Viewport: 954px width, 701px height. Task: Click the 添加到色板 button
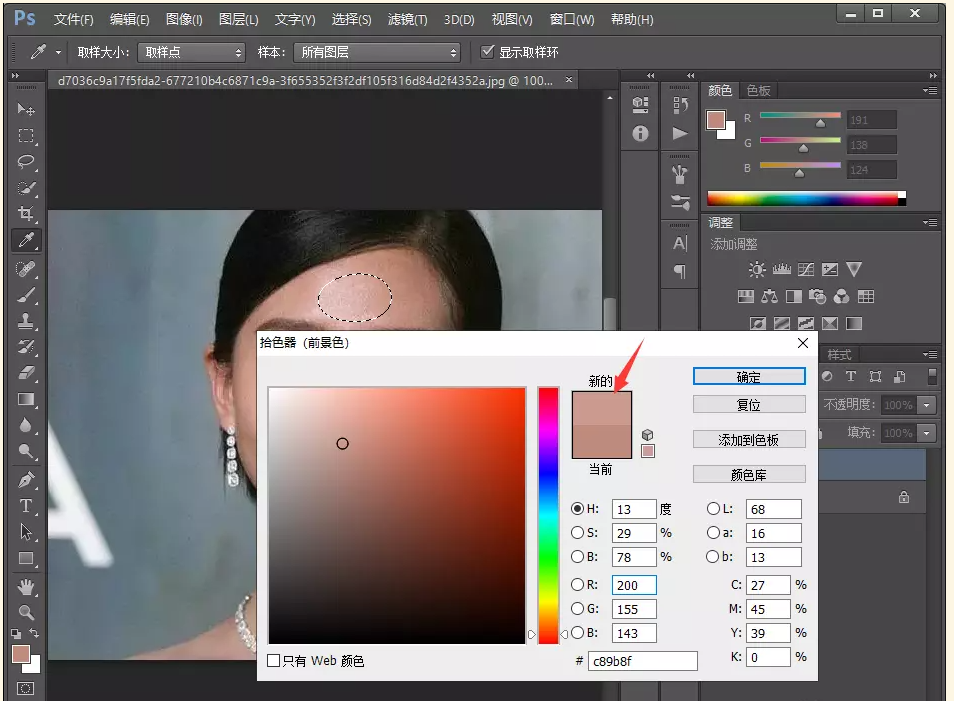click(749, 440)
